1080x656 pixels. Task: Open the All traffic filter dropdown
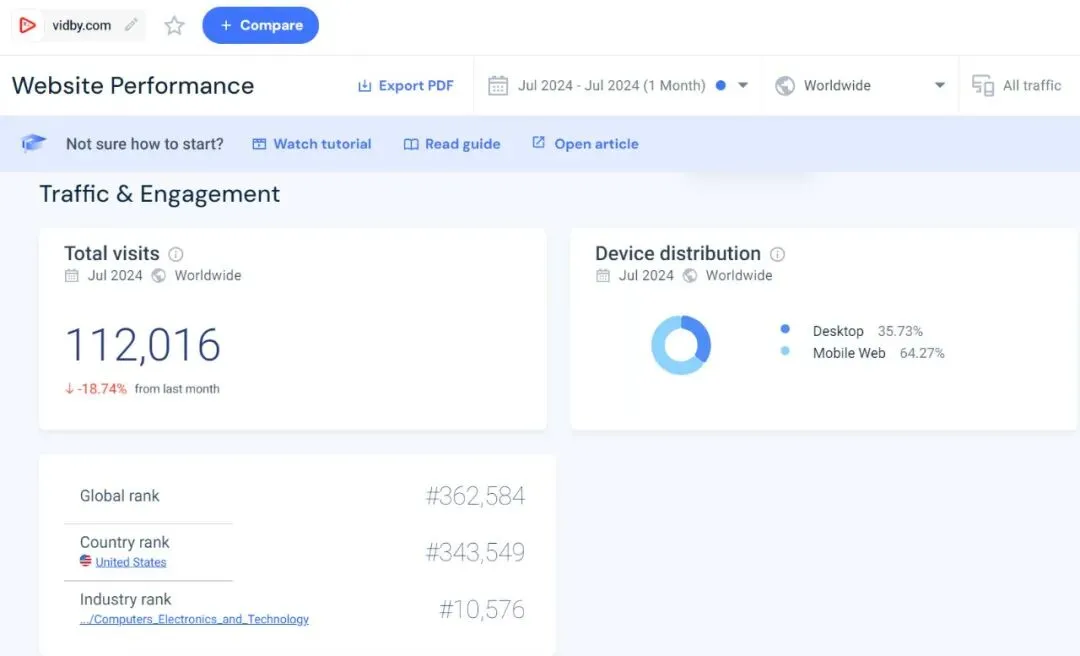pyautogui.click(x=1017, y=85)
